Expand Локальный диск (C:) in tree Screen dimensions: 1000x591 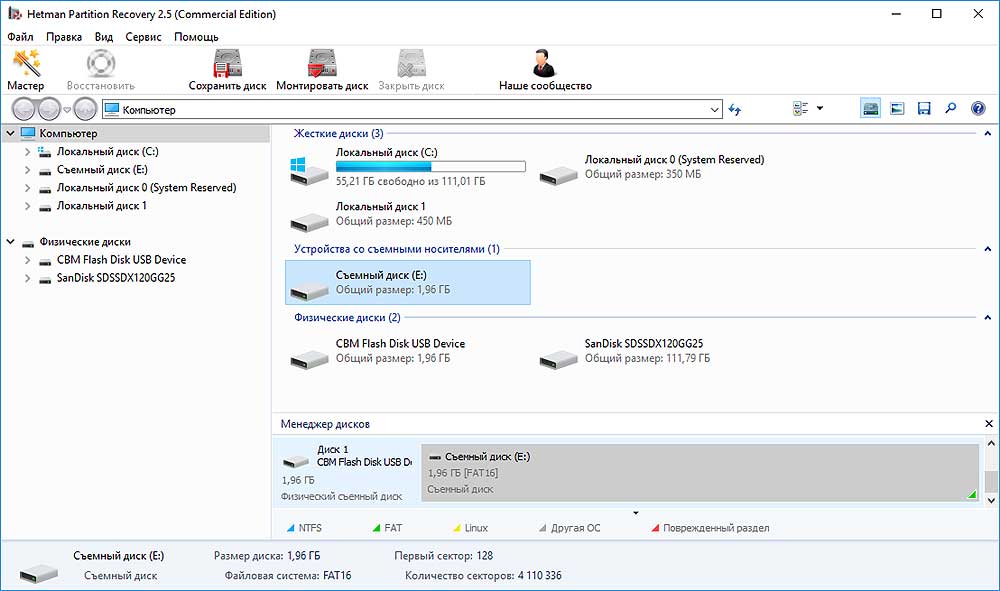click(27, 152)
